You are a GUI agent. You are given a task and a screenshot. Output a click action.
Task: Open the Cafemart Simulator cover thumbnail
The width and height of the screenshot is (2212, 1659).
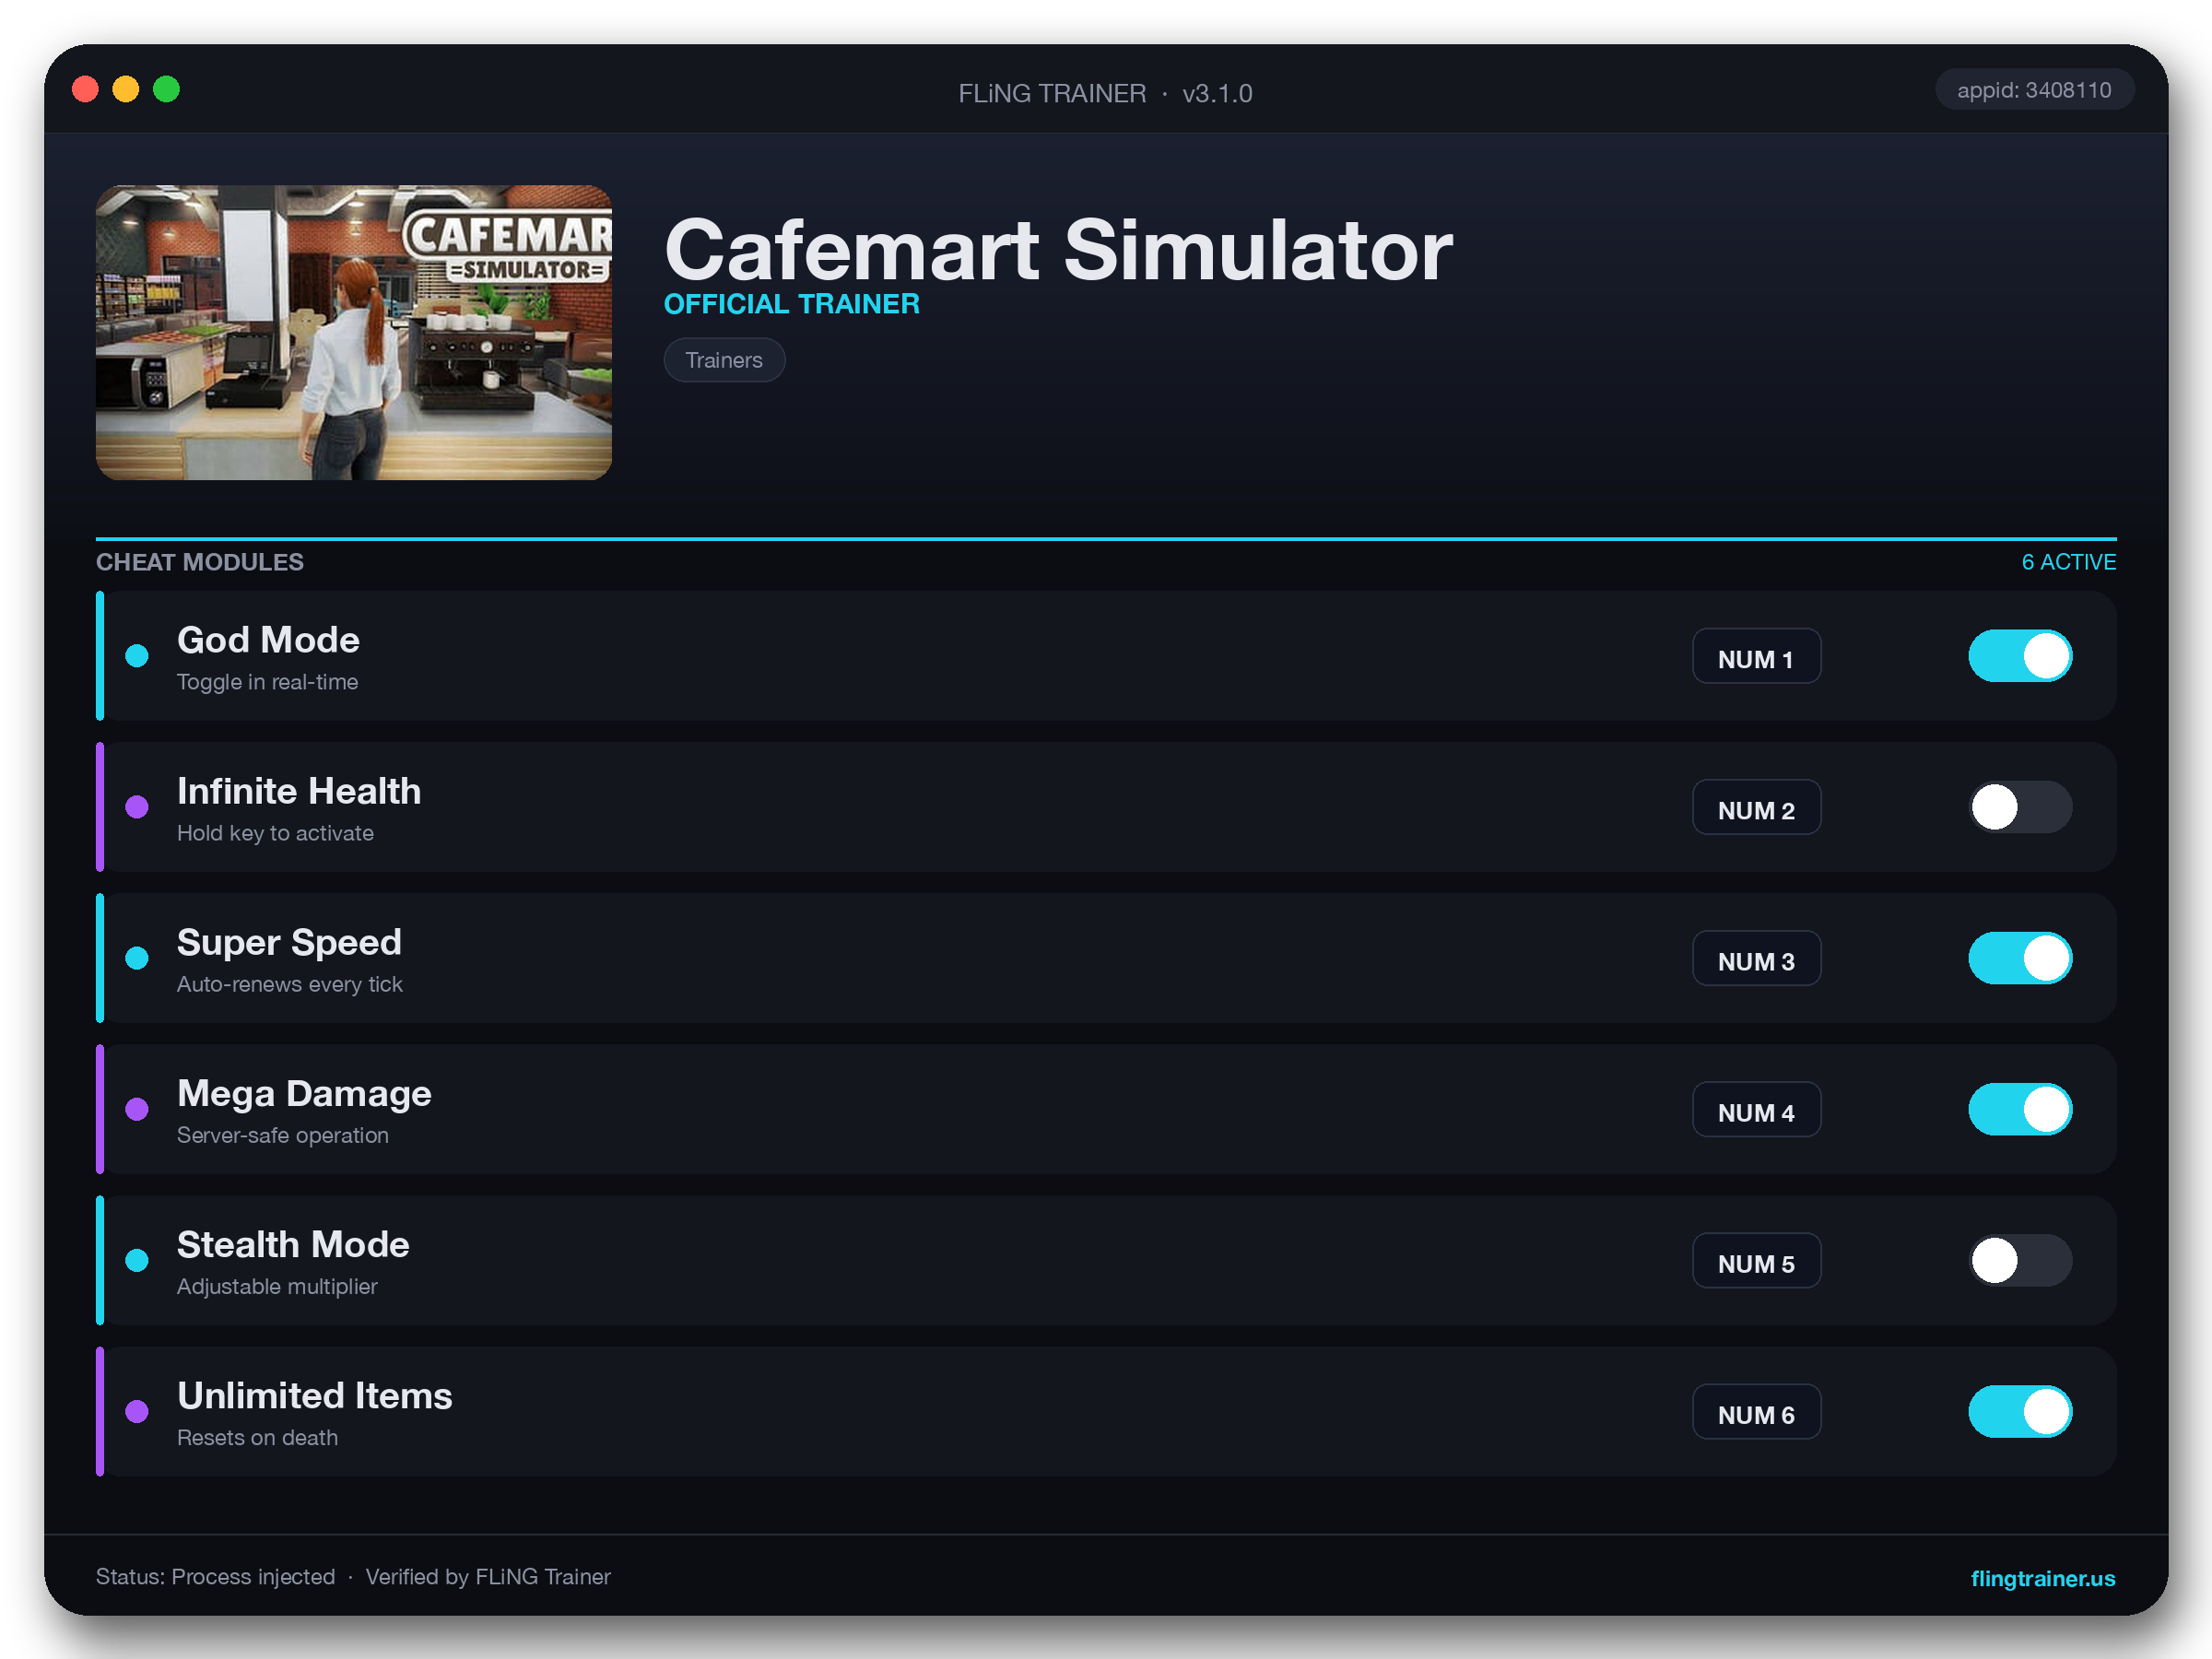point(354,332)
